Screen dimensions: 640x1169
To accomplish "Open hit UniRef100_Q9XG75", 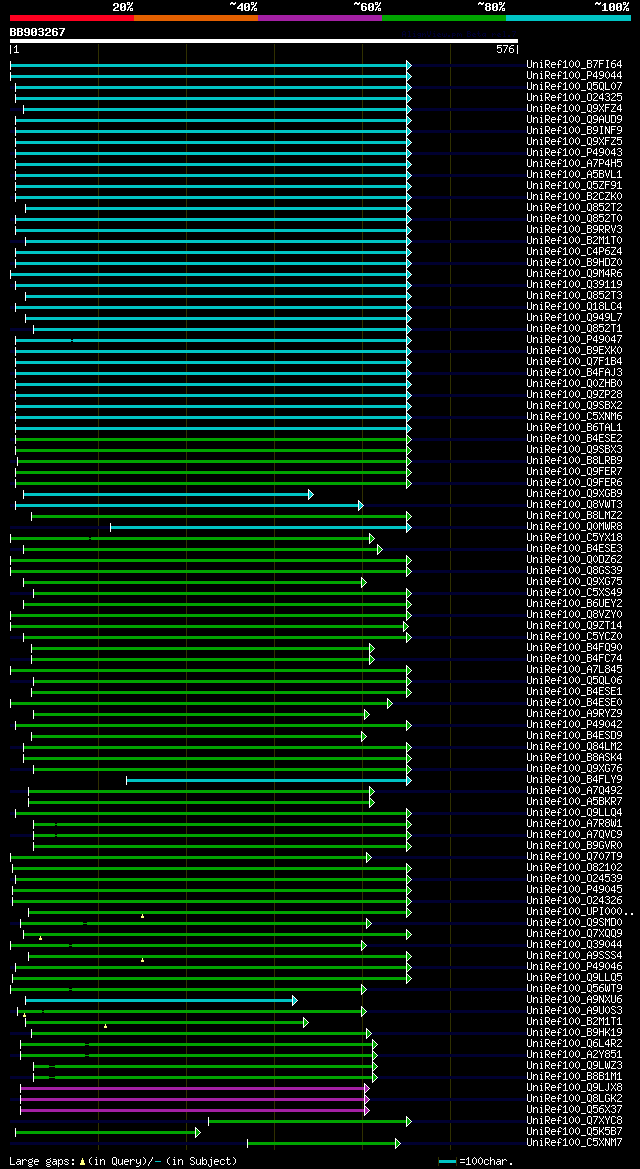I will click(x=574, y=582).
